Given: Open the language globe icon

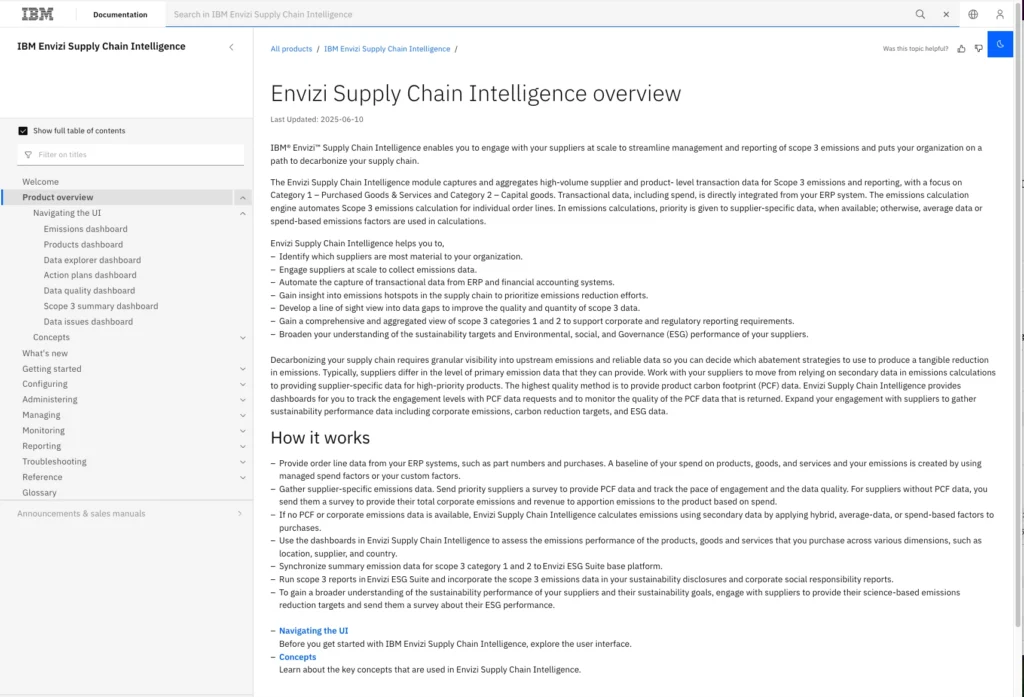Looking at the screenshot, I should tap(973, 15).
